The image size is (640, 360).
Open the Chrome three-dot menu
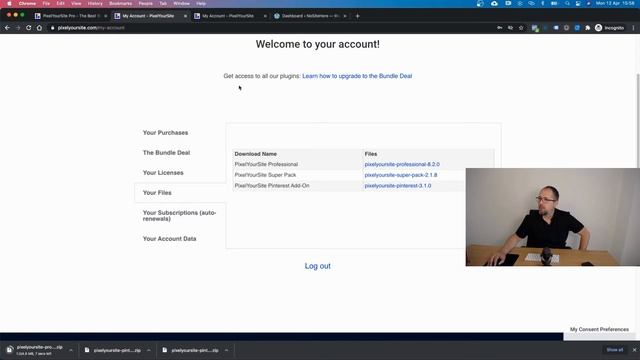(633, 28)
